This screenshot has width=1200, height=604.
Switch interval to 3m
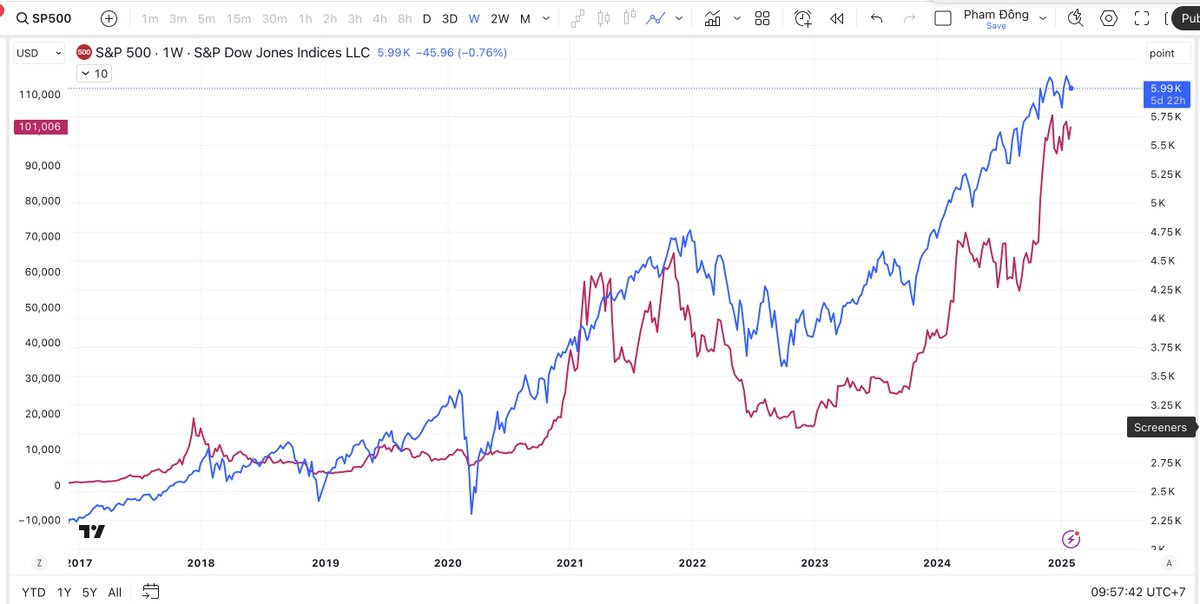click(178, 18)
